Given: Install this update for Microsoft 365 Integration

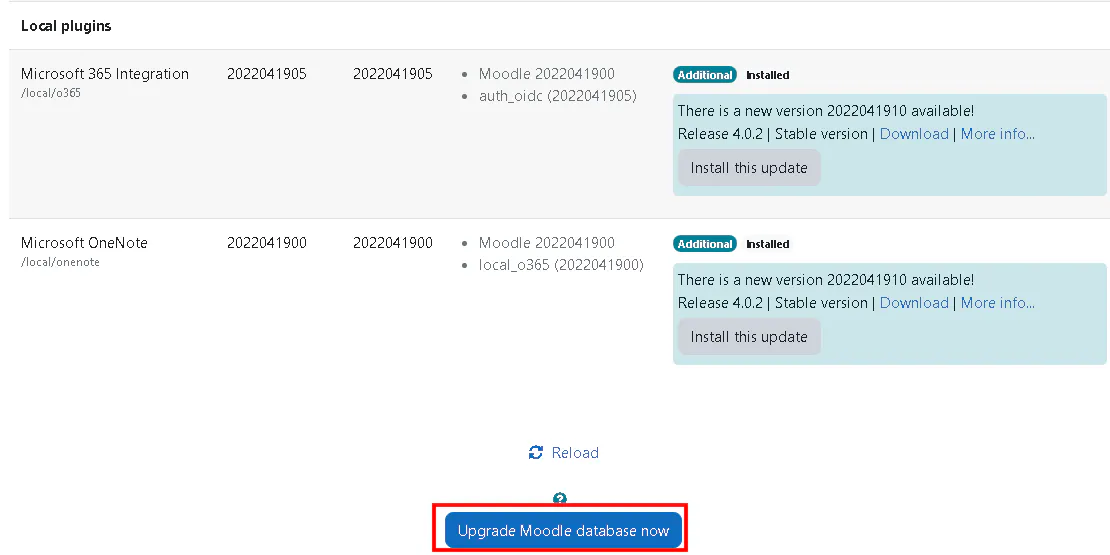Looking at the screenshot, I should pos(749,168).
